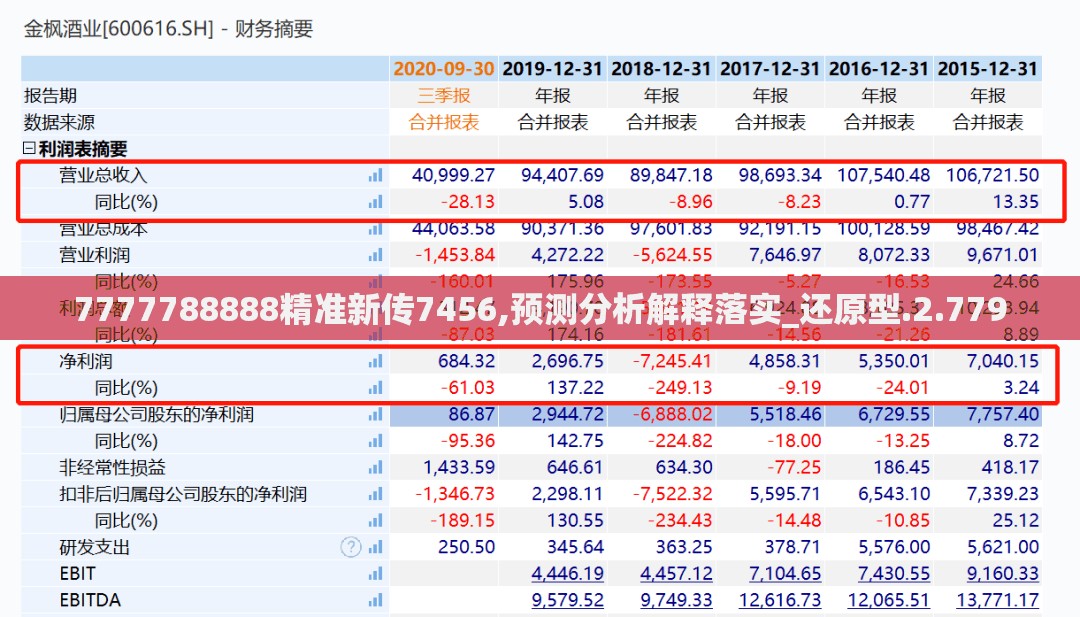Open EBITDA value 9,579.52 link

tap(568, 600)
